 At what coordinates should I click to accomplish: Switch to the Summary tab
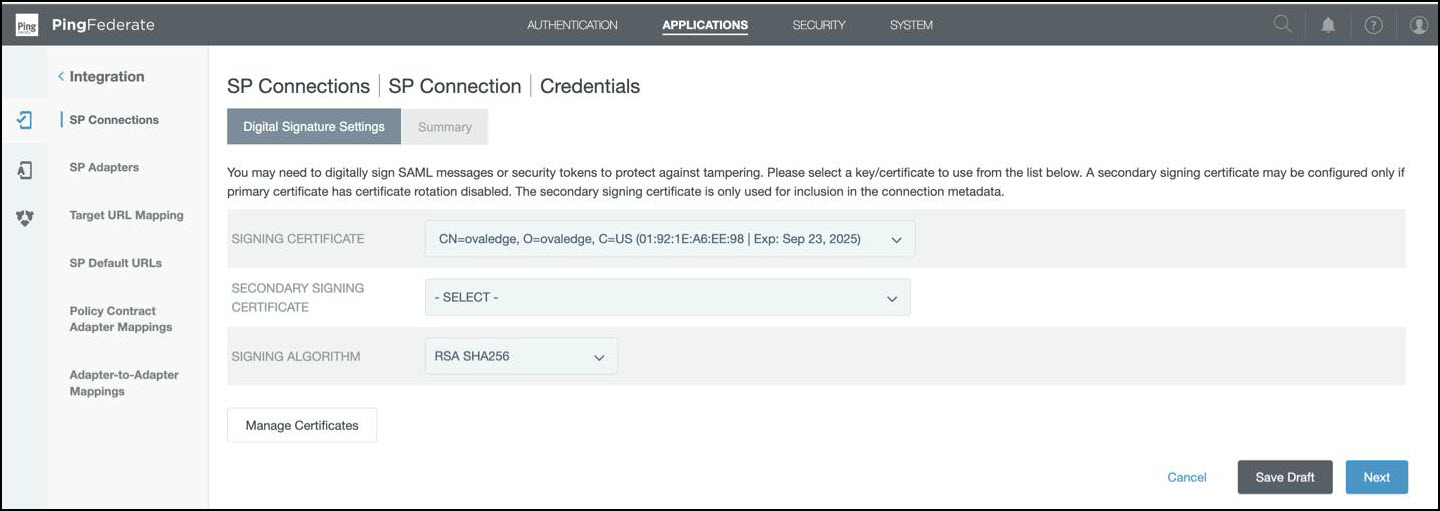click(445, 127)
